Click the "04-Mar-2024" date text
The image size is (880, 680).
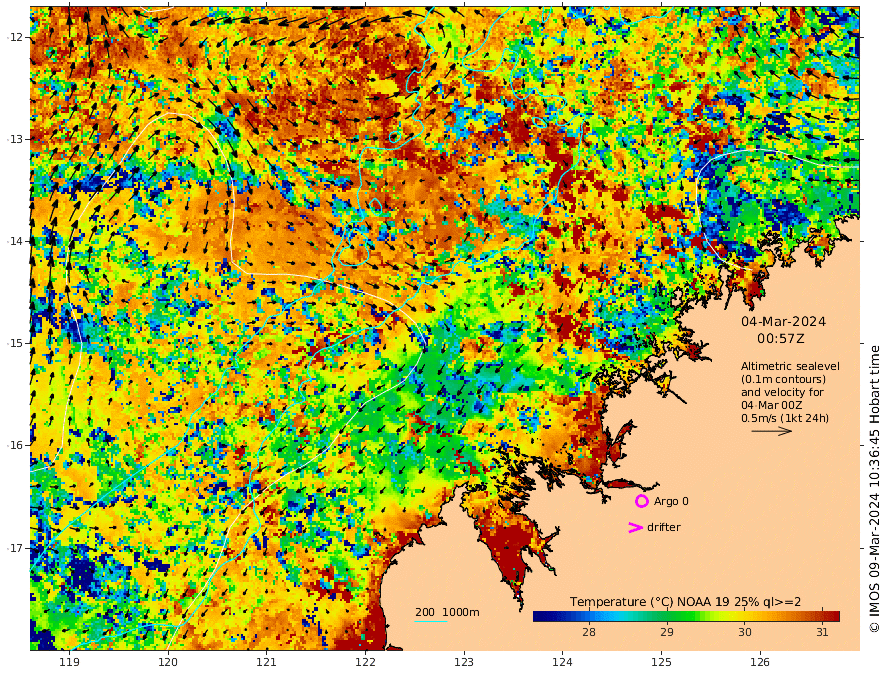783,321
